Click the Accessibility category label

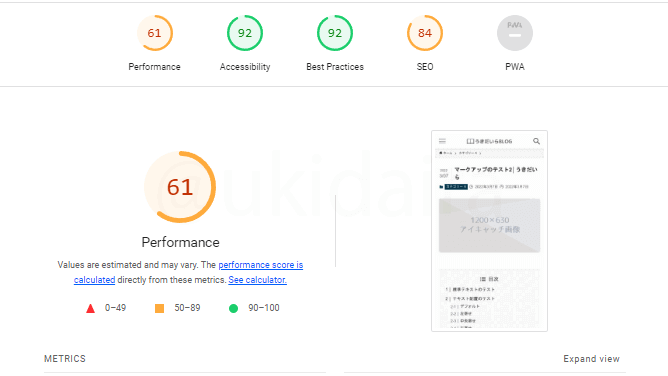click(245, 67)
